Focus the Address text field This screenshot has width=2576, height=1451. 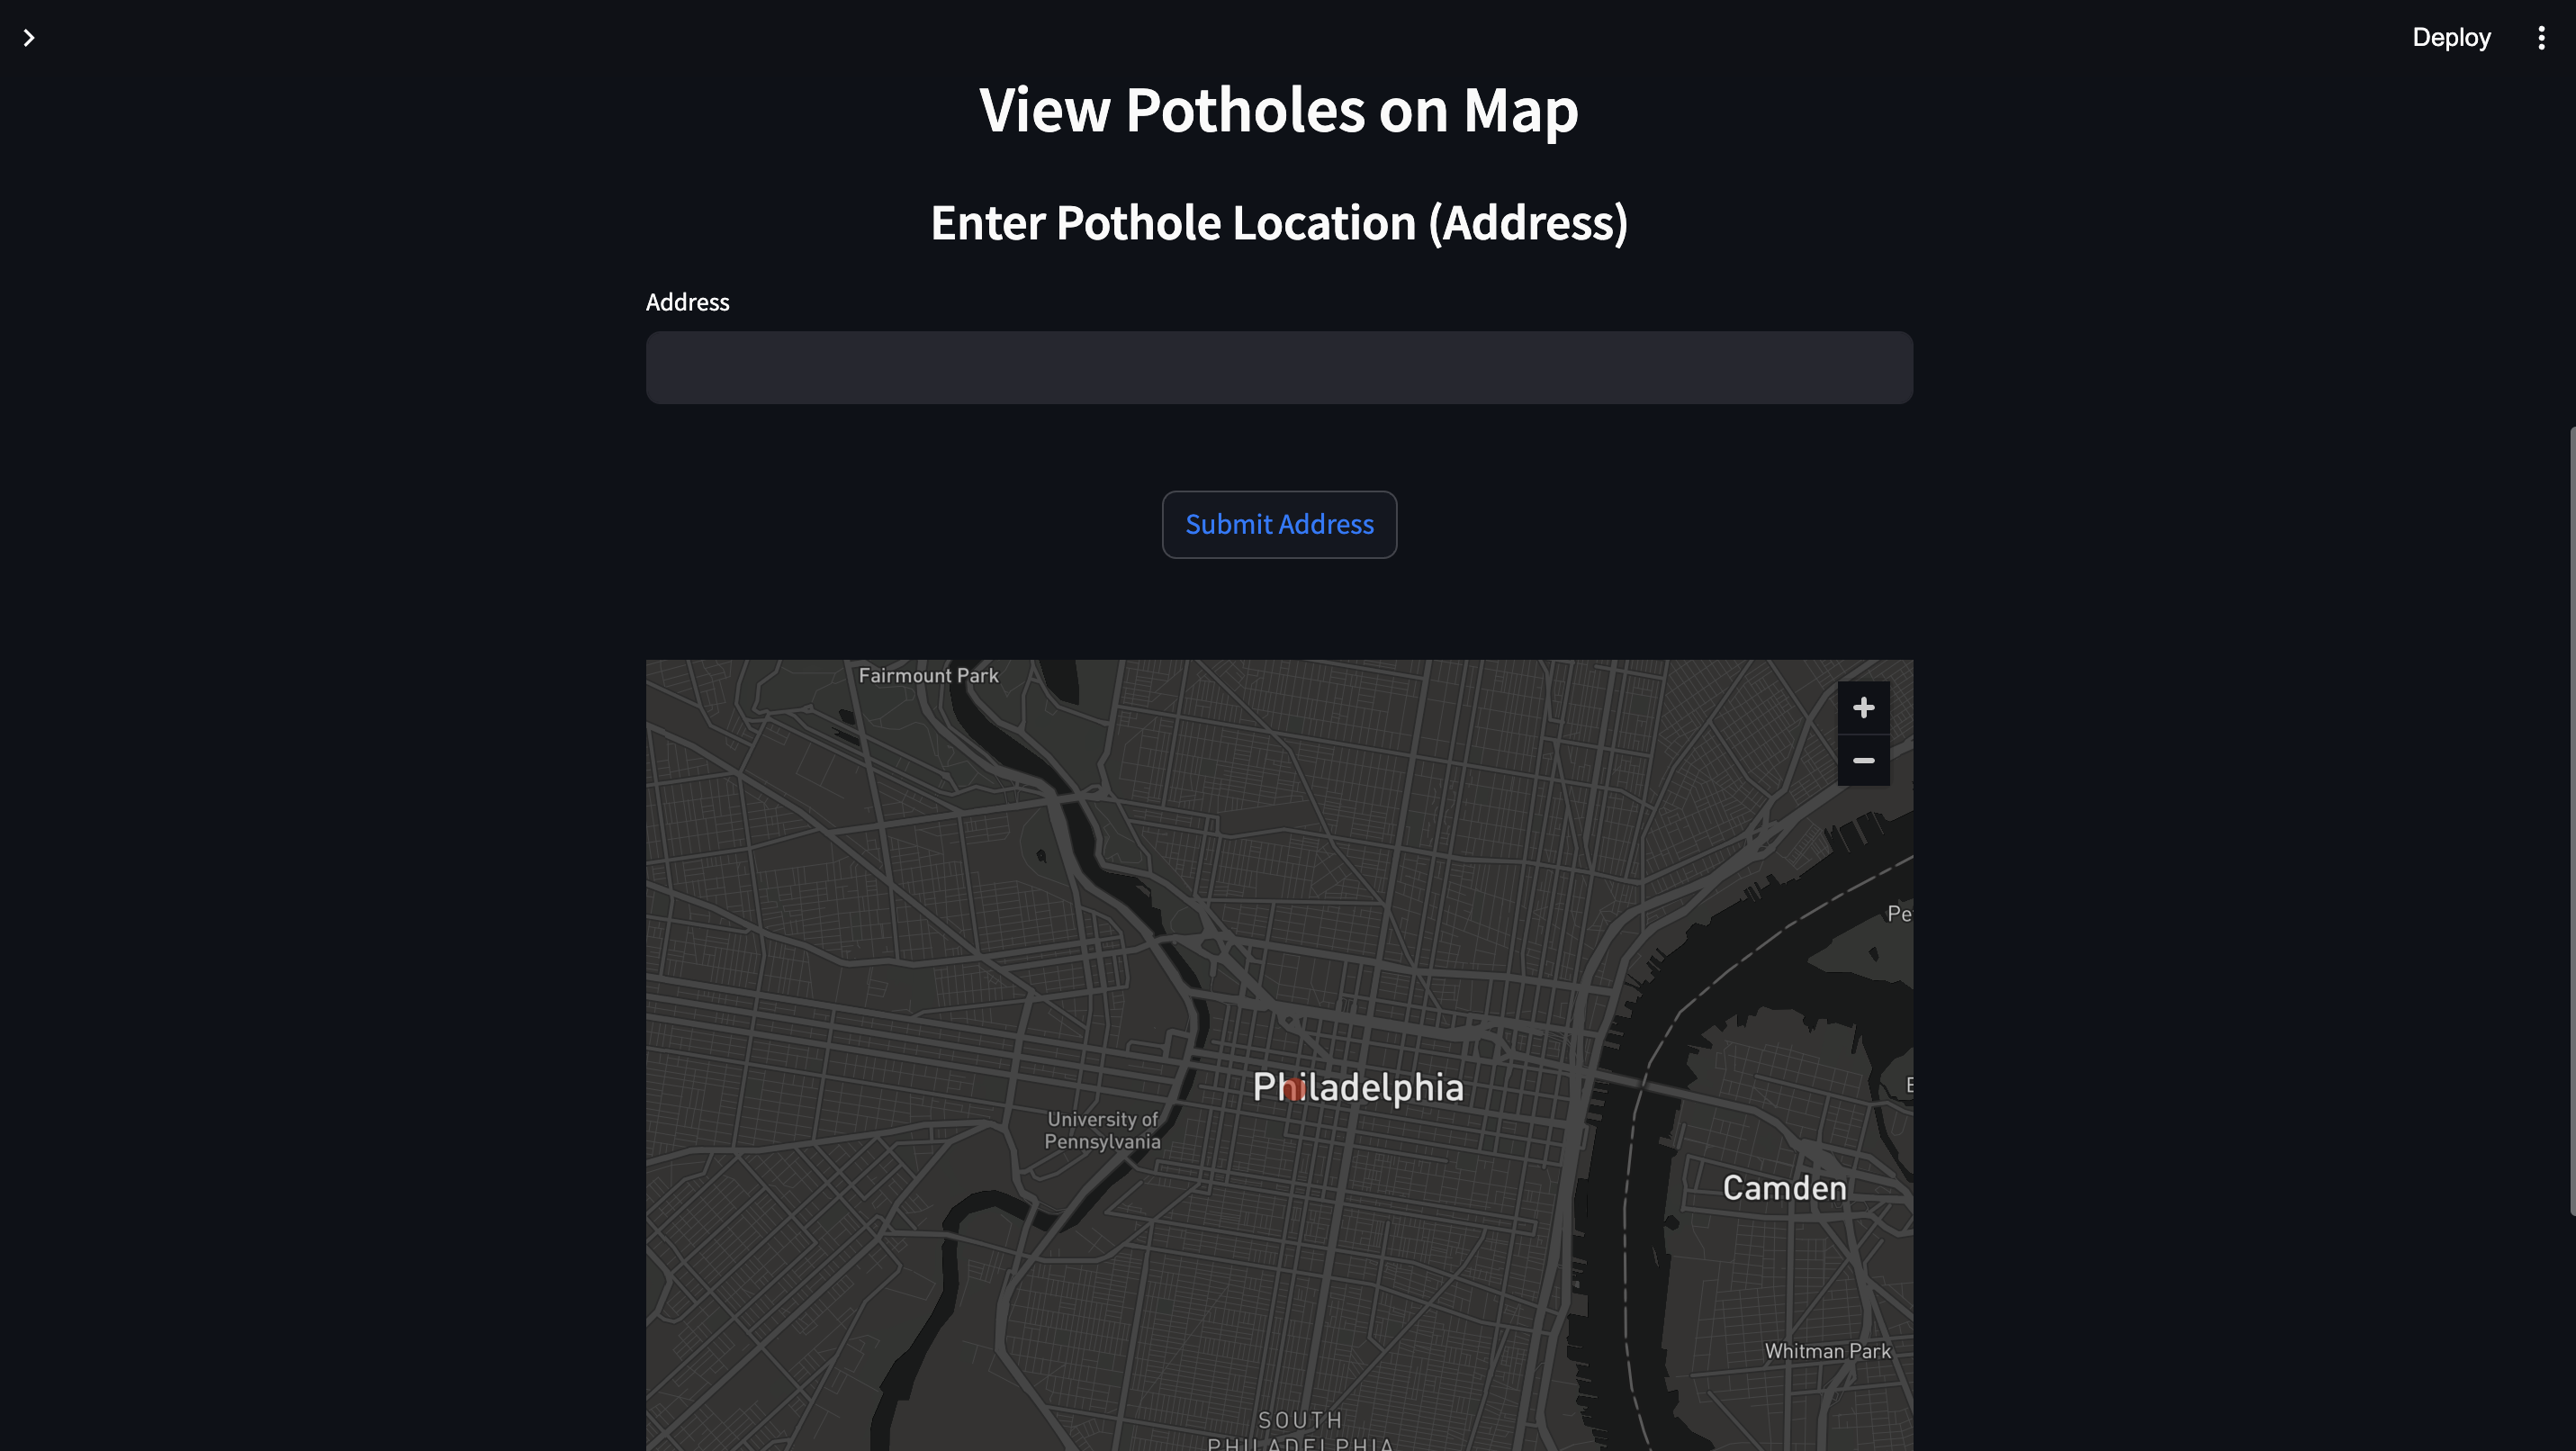pyautogui.click(x=1278, y=368)
